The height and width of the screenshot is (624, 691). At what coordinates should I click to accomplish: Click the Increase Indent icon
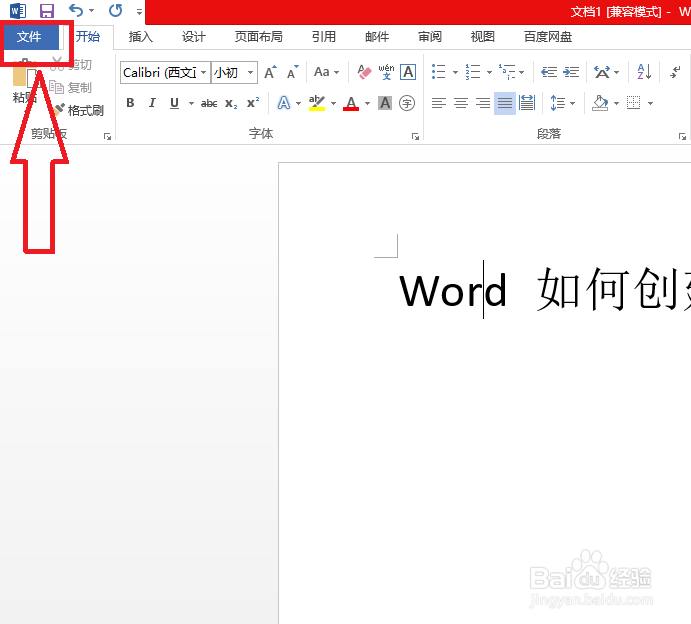tap(571, 72)
